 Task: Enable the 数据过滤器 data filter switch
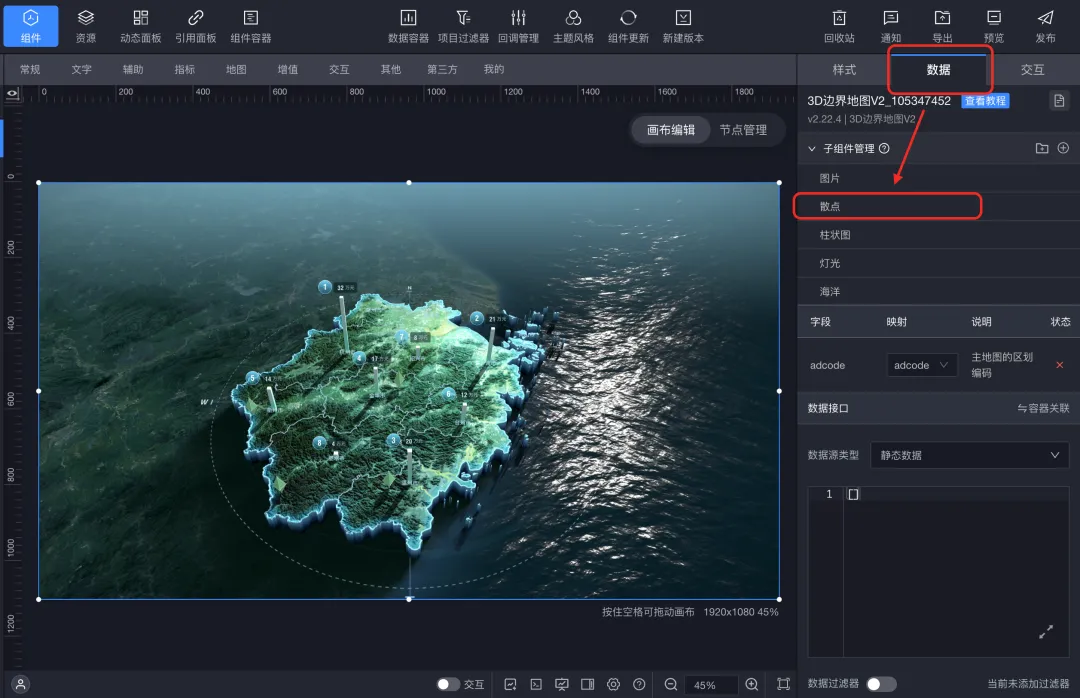pyautogui.click(x=880, y=684)
